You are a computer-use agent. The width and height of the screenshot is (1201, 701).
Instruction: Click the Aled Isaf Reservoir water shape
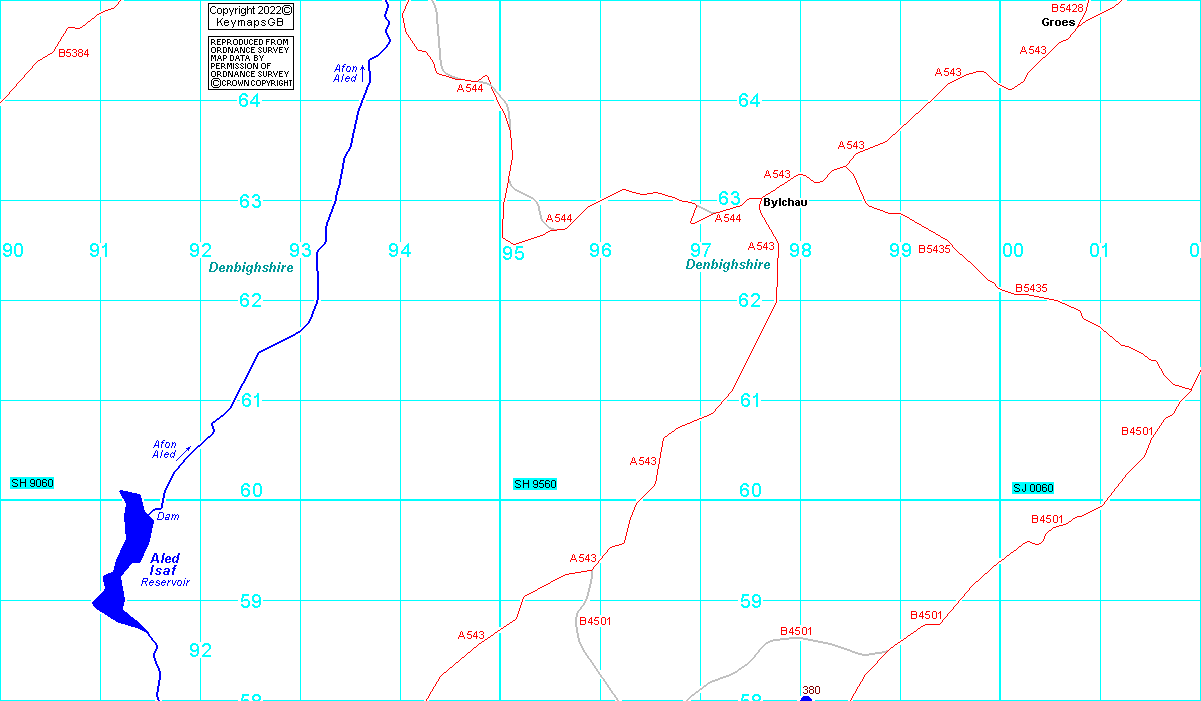(x=124, y=560)
